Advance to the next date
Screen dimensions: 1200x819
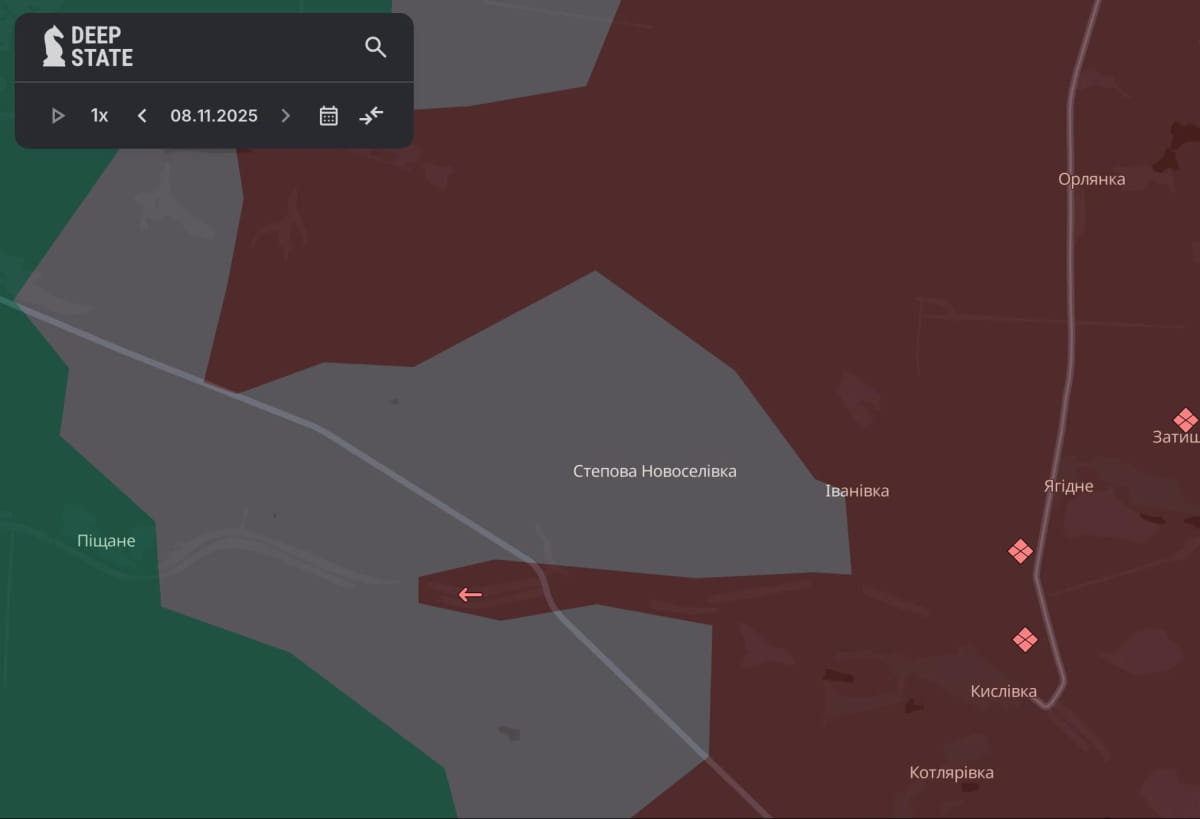[x=286, y=116]
